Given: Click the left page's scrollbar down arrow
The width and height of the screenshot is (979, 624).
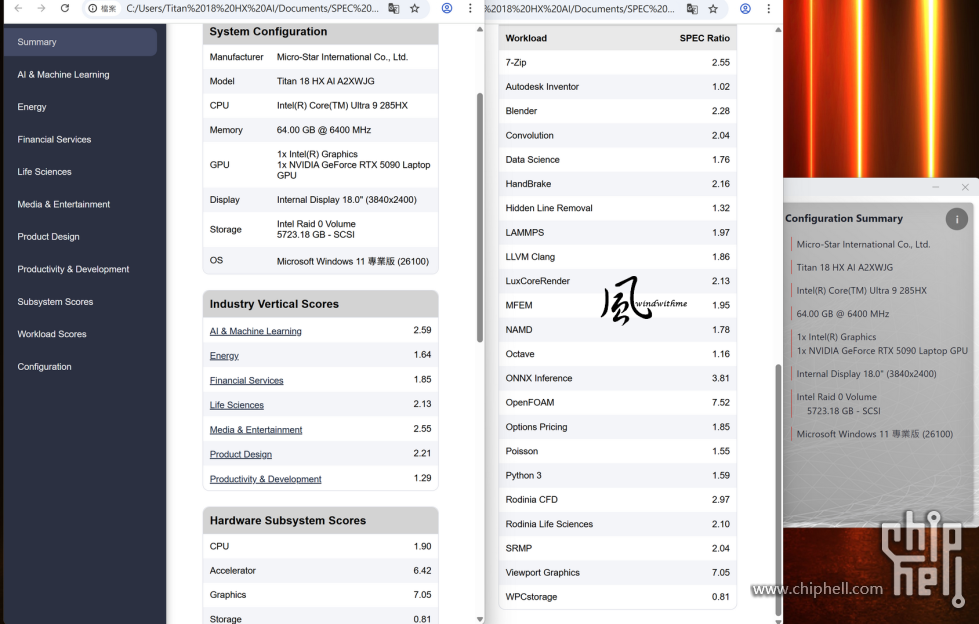Looking at the screenshot, I should [x=480, y=619].
